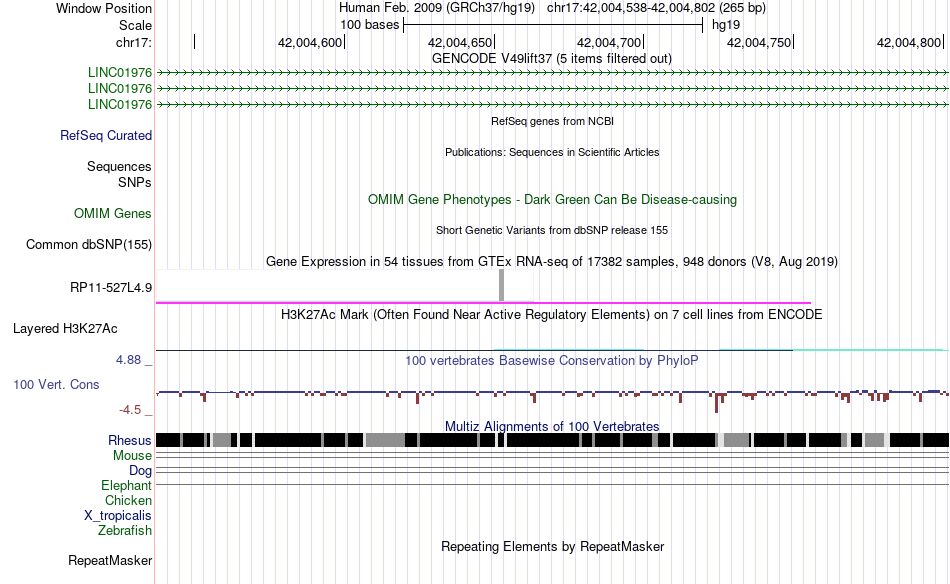Click the Scale label
The width and height of the screenshot is (950, 584).
coord(135,25)
